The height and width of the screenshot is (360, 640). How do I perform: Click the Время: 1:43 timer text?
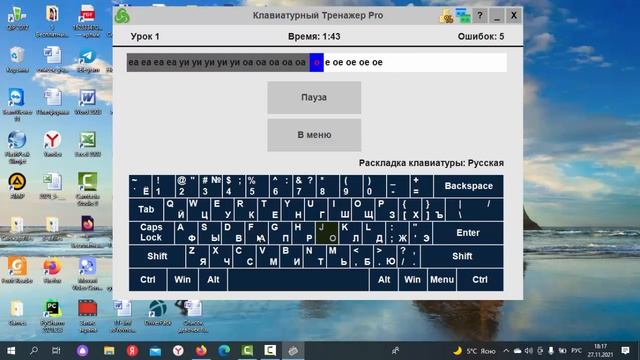[x=314, y=36]
